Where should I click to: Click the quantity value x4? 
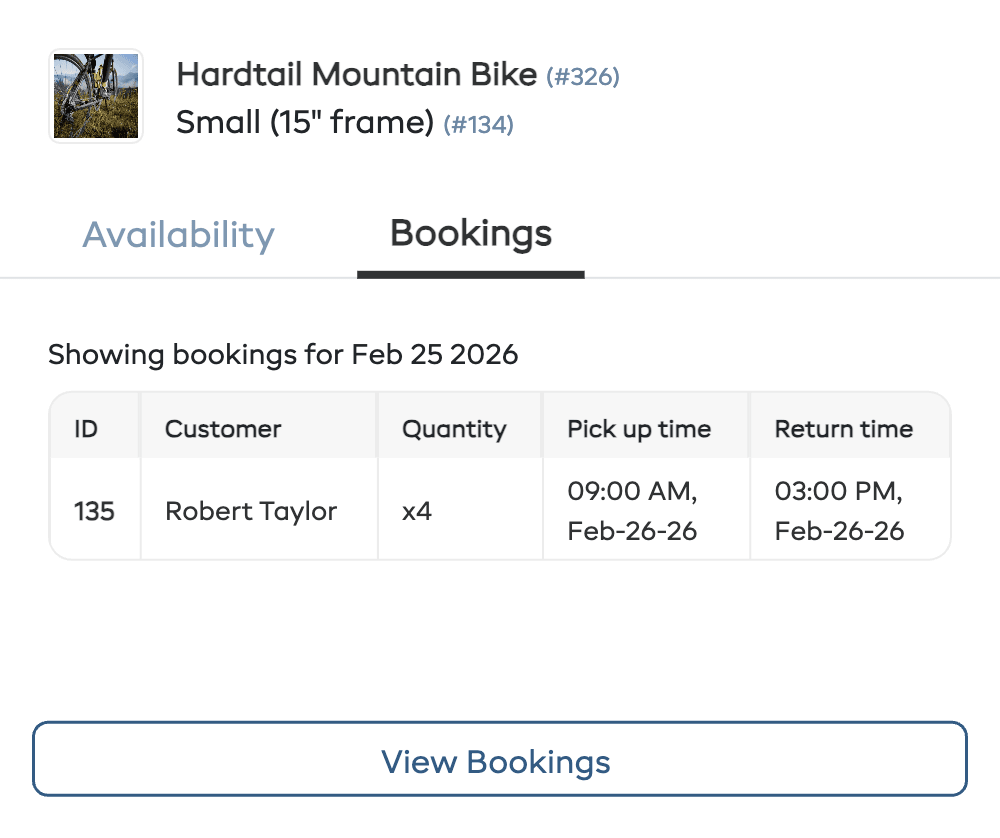click(417, 510)
